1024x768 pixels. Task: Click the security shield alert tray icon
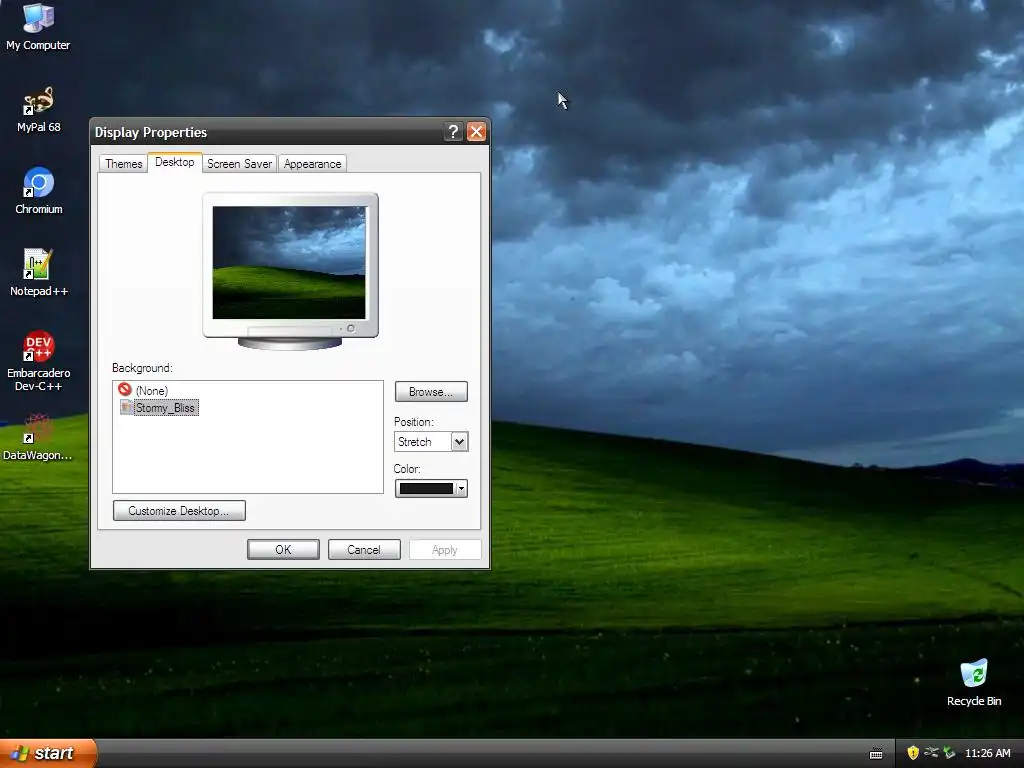[913, 753]
